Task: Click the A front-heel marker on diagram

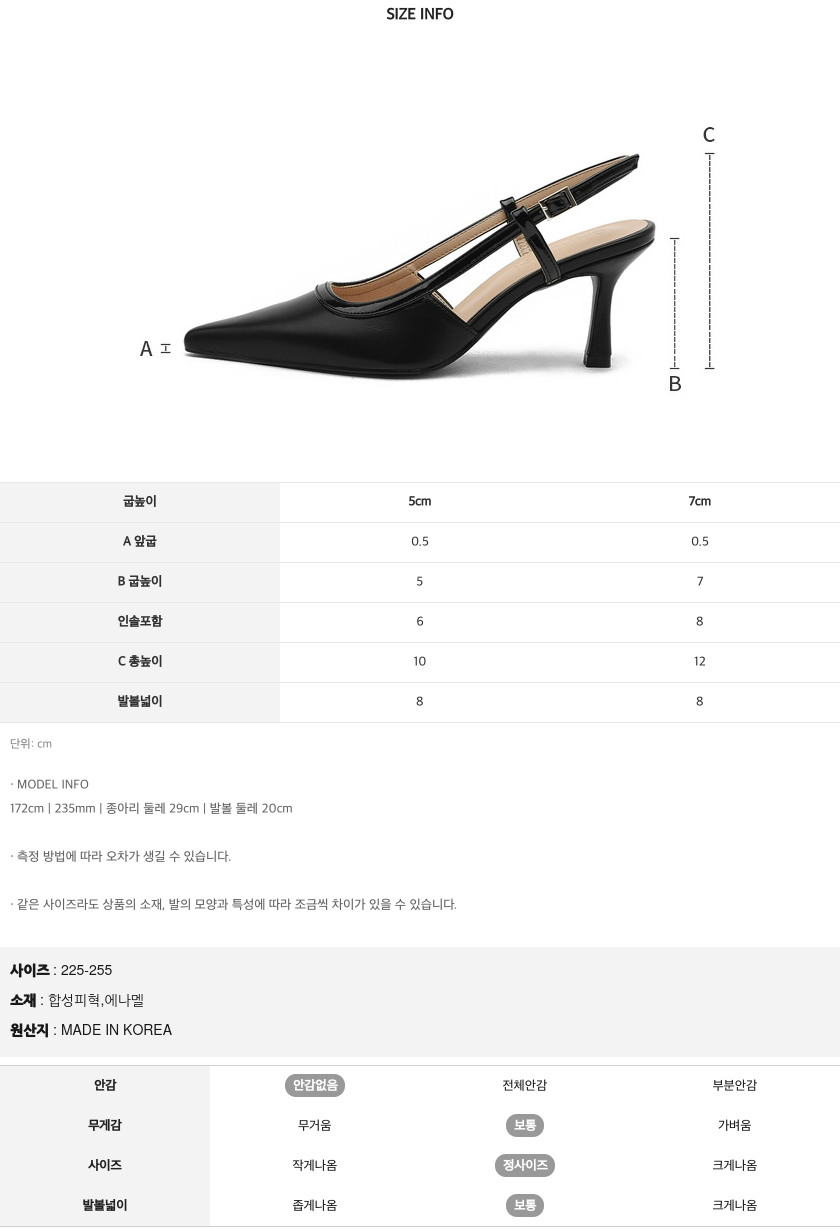Action: (146, 349)
